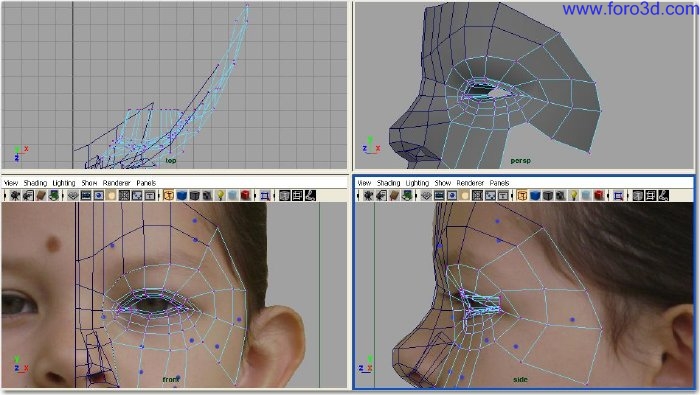
Task: Click X-Ray Active Components icon, front panel
Action: pyautogui.click(x=297, y=195)
